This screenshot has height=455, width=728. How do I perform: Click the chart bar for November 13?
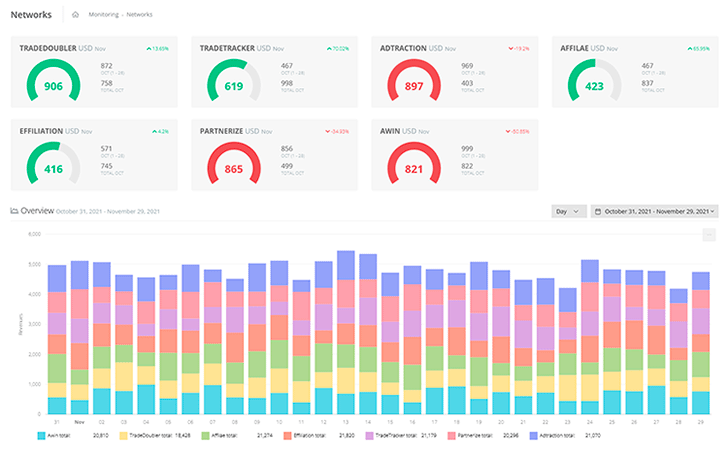click(x=345, y=332)
